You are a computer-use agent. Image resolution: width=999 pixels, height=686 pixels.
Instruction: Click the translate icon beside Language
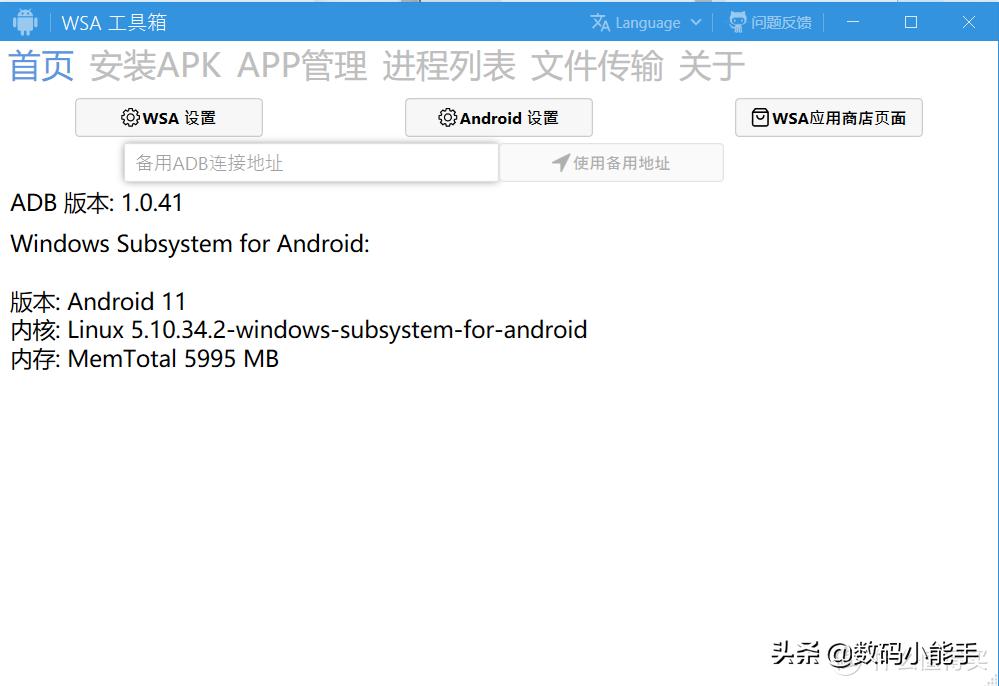coord(601,21)
